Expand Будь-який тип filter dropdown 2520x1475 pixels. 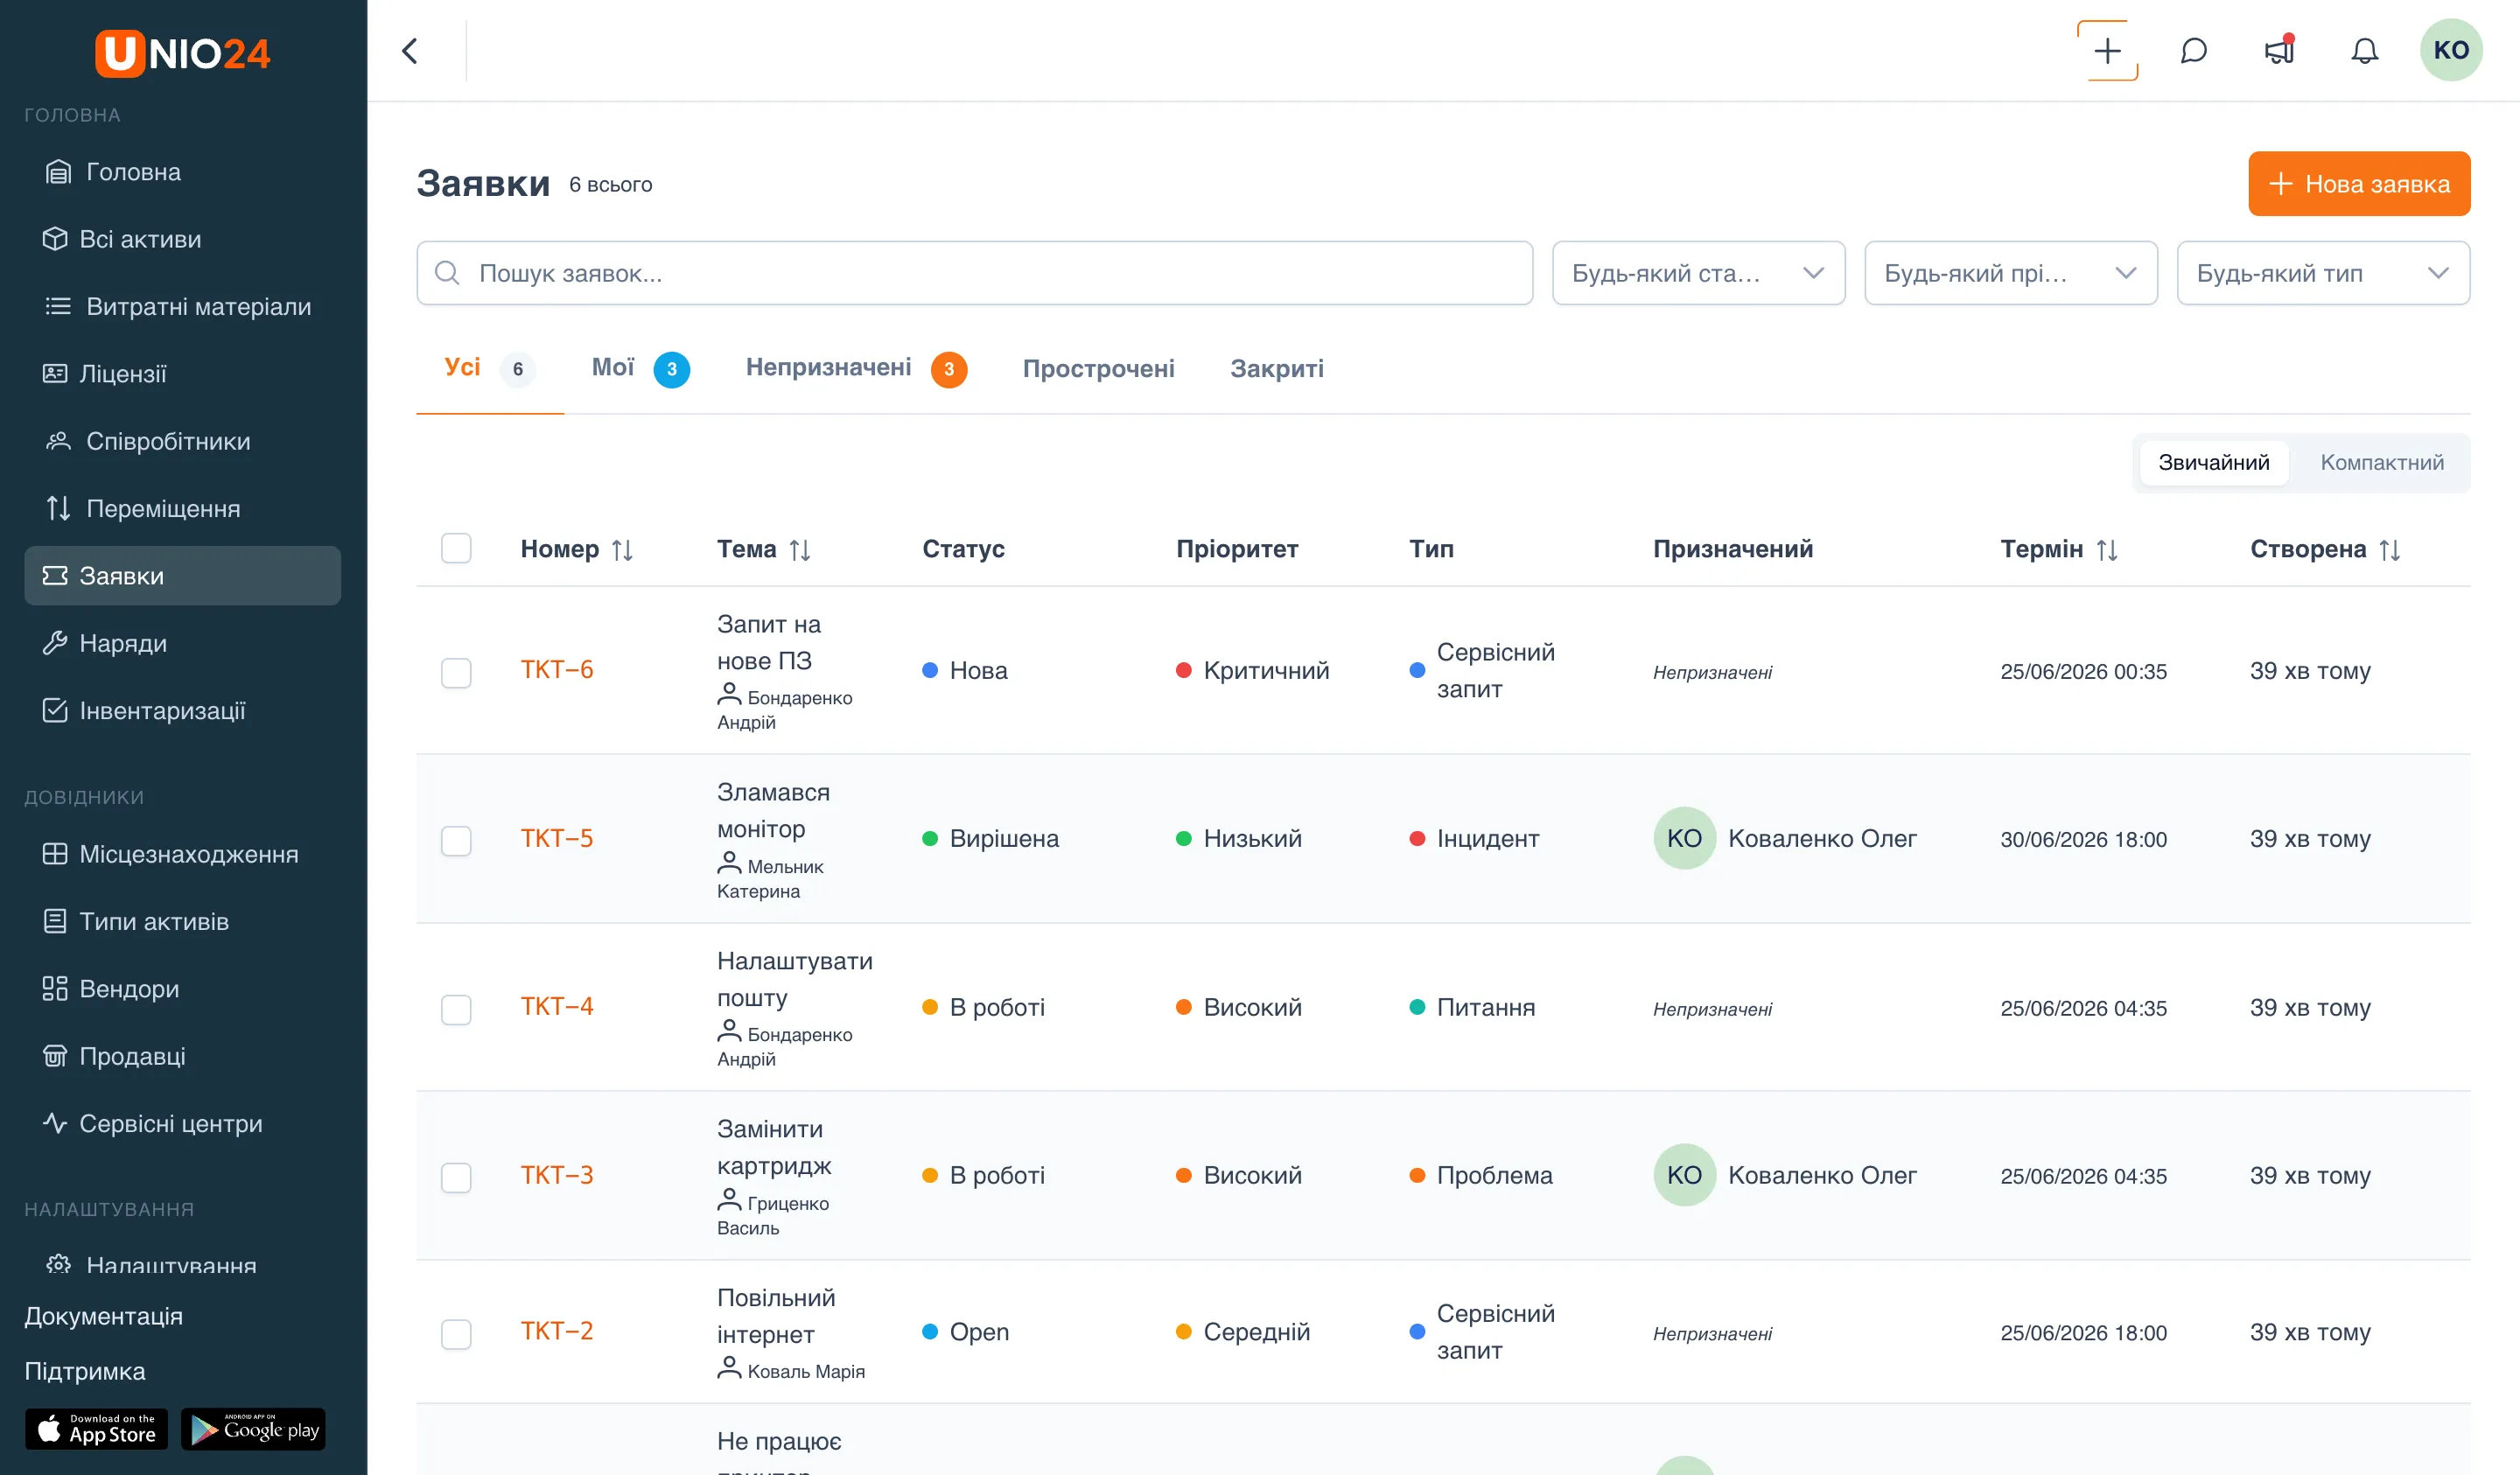coord(2322,273)
